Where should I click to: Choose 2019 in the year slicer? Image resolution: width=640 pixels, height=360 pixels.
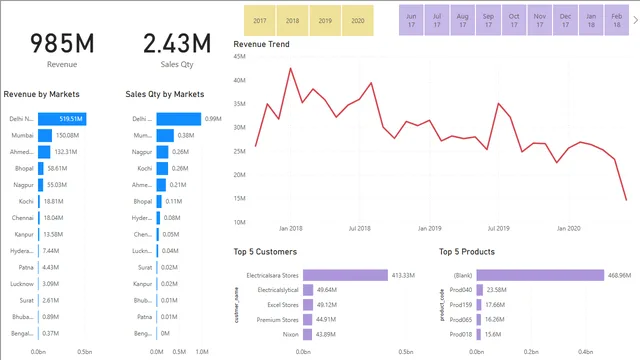tap(325, 20)
